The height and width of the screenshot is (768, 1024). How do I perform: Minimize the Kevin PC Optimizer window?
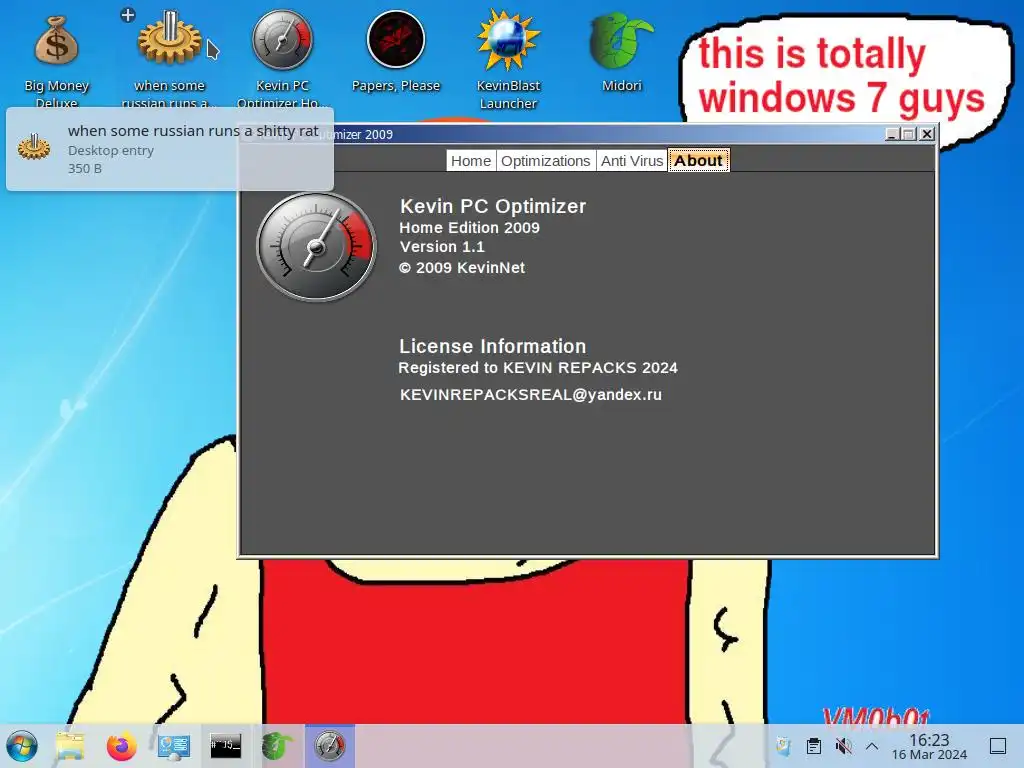pyautogui.click(x=893, y=134)
